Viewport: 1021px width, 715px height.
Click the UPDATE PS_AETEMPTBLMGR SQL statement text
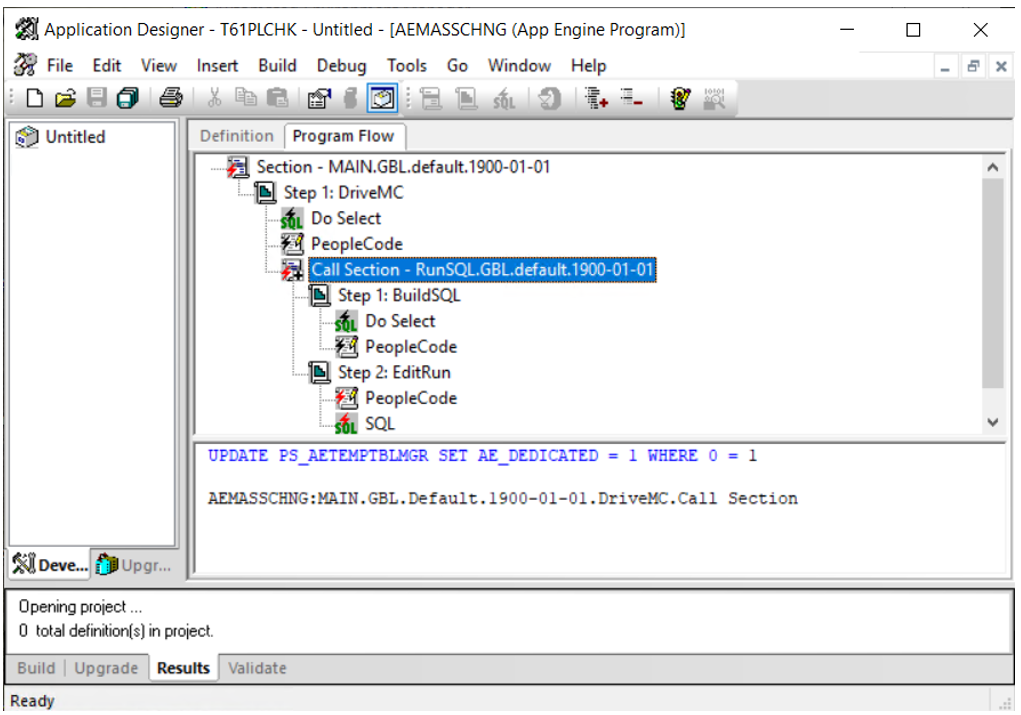click(x=483, y=456)
